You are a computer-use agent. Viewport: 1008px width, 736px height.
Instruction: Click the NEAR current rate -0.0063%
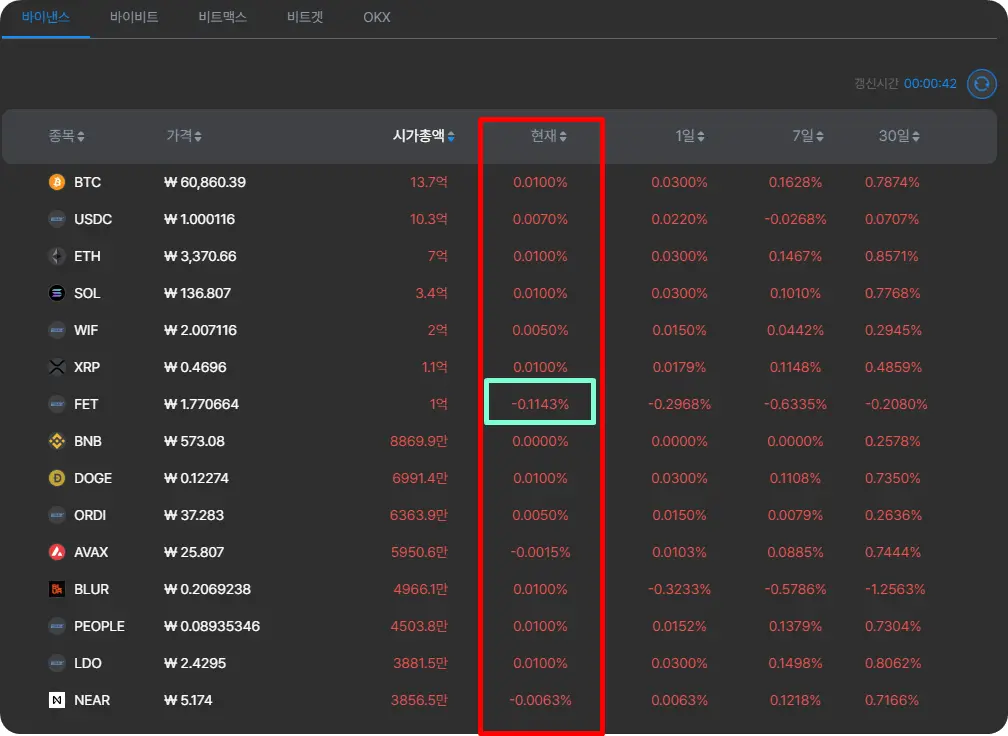click(540, 699)
